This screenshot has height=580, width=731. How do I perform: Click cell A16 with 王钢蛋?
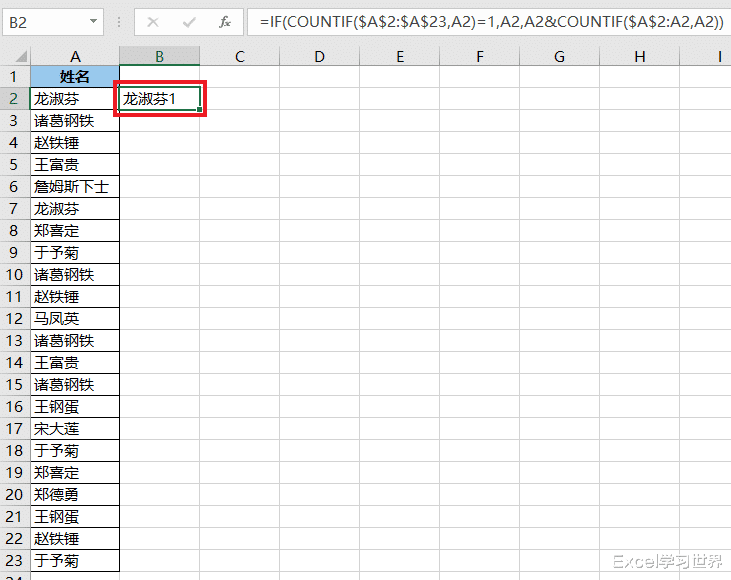pos(75,407)
